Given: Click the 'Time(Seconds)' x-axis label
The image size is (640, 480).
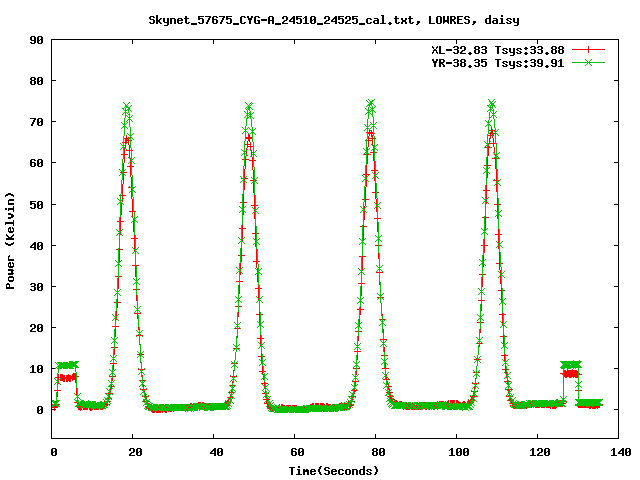Looking at the screenshot, I should click(x=334, y=471).
